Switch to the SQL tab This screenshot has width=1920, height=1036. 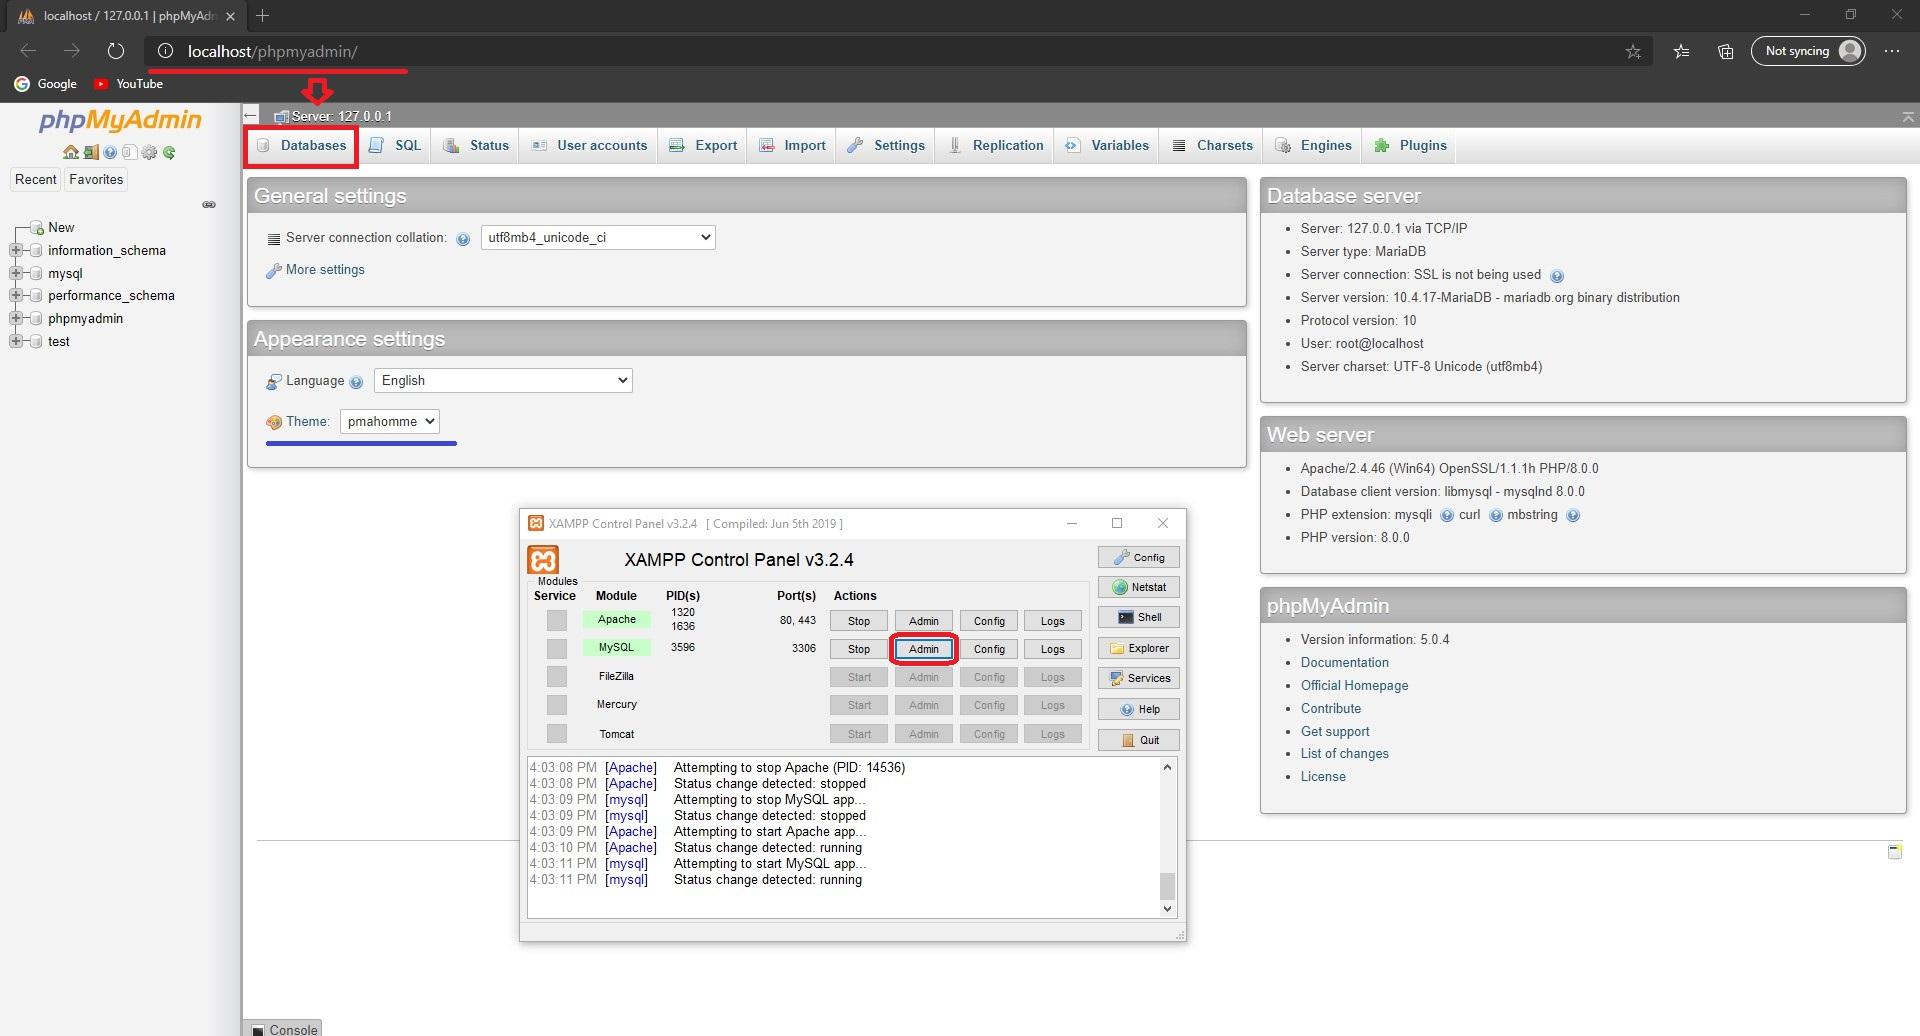pos(395,146)
